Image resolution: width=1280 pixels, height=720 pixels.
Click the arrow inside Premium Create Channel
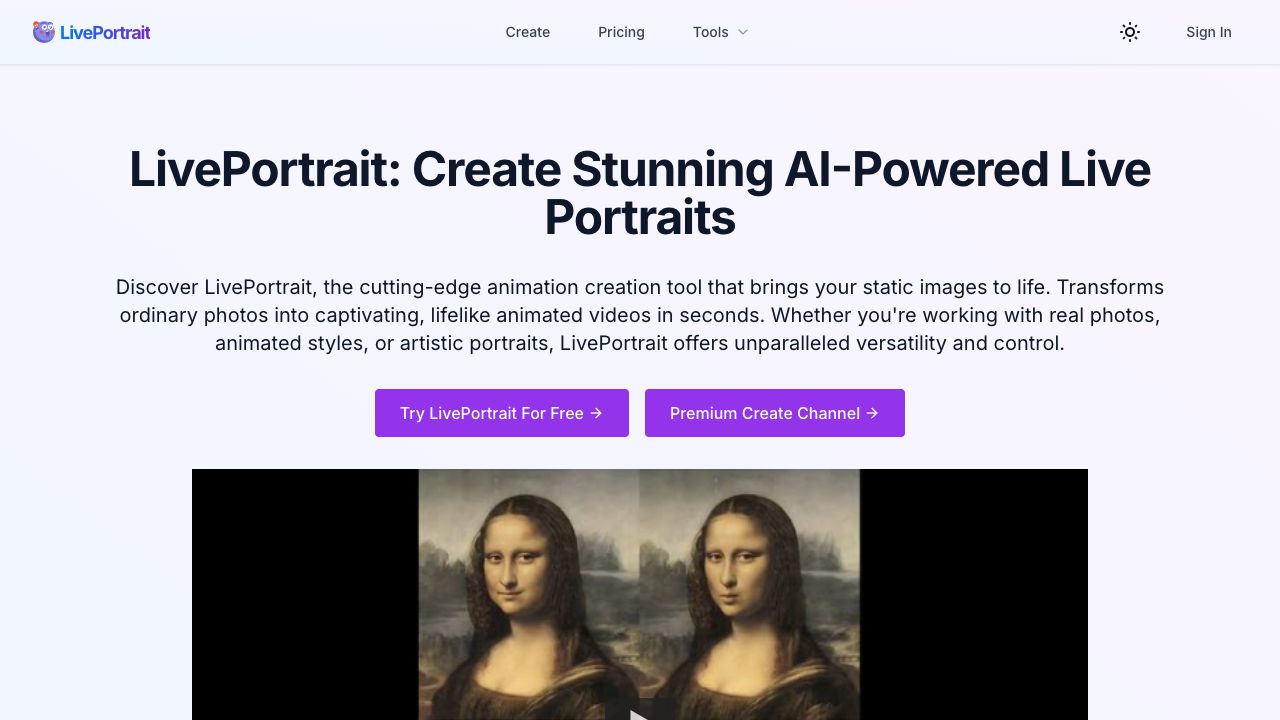pos(872,413)
